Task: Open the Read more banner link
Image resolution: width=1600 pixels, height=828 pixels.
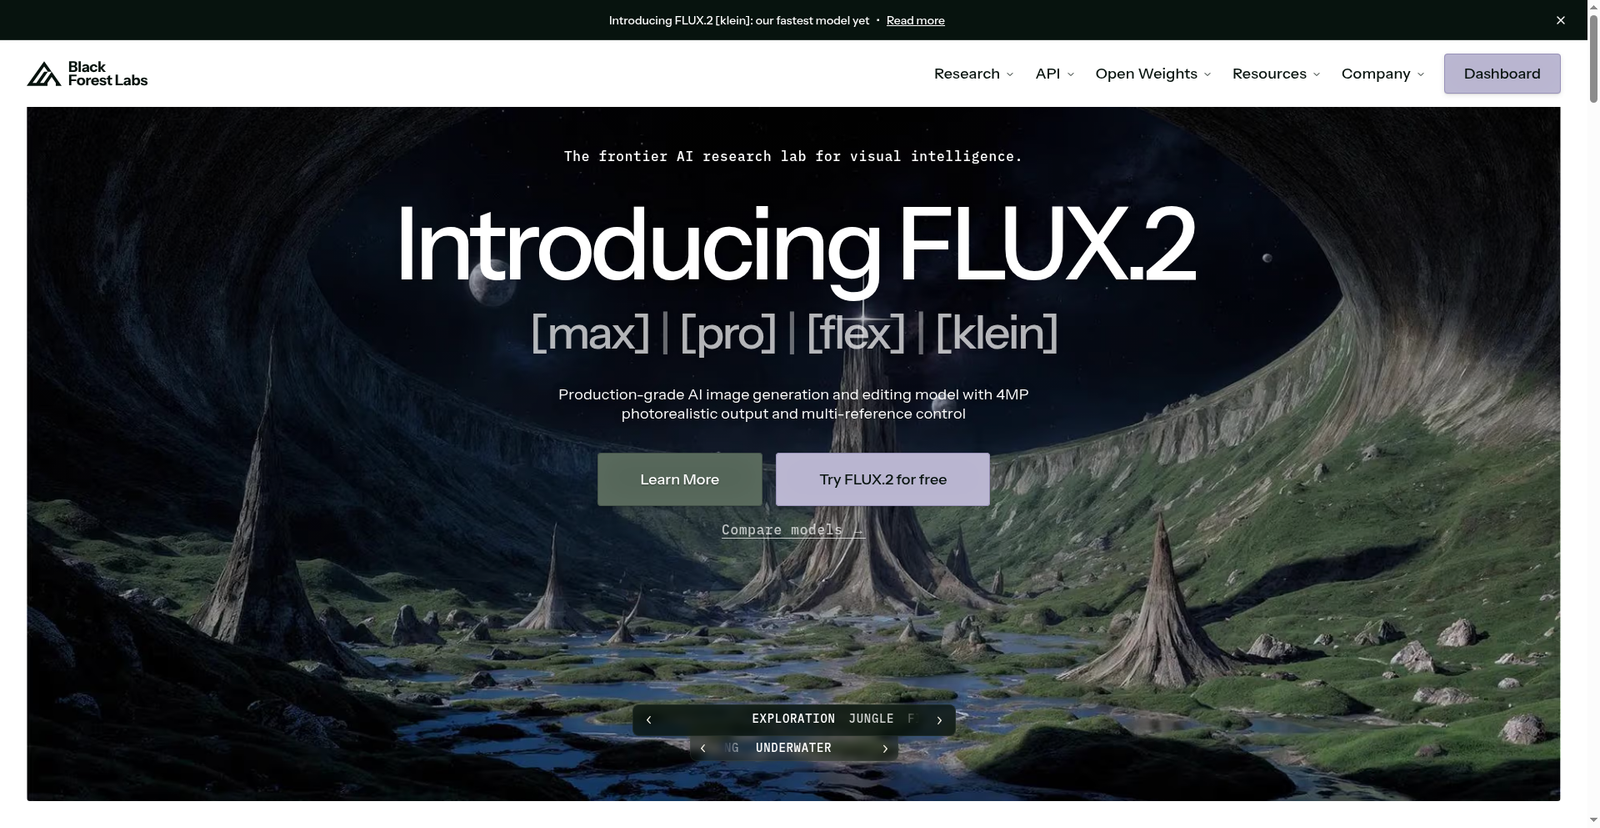Action: pos(915,20)
